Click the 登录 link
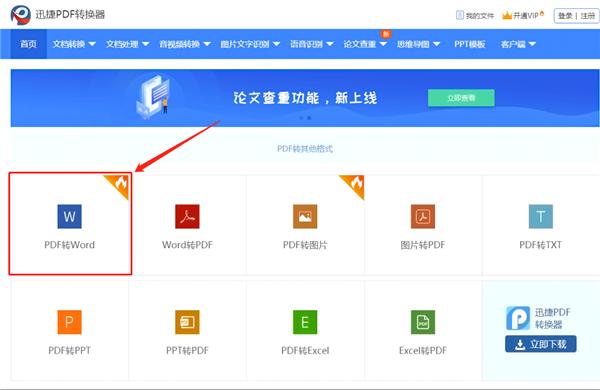Screen dimensions: 600x390 565,16
